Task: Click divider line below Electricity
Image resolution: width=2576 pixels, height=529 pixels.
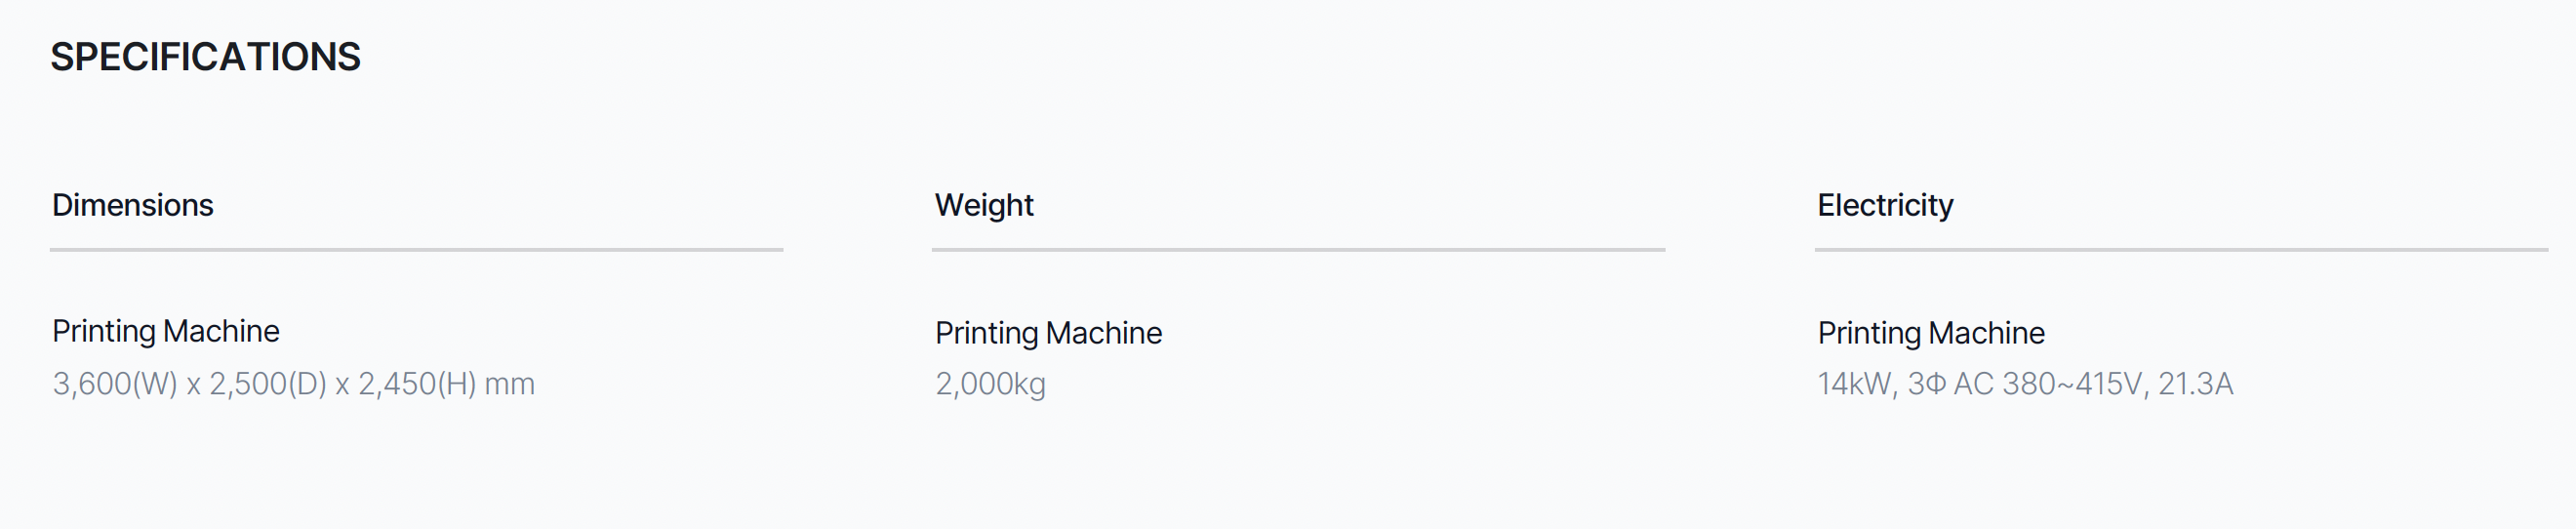Action: [x=2181, y=250]
